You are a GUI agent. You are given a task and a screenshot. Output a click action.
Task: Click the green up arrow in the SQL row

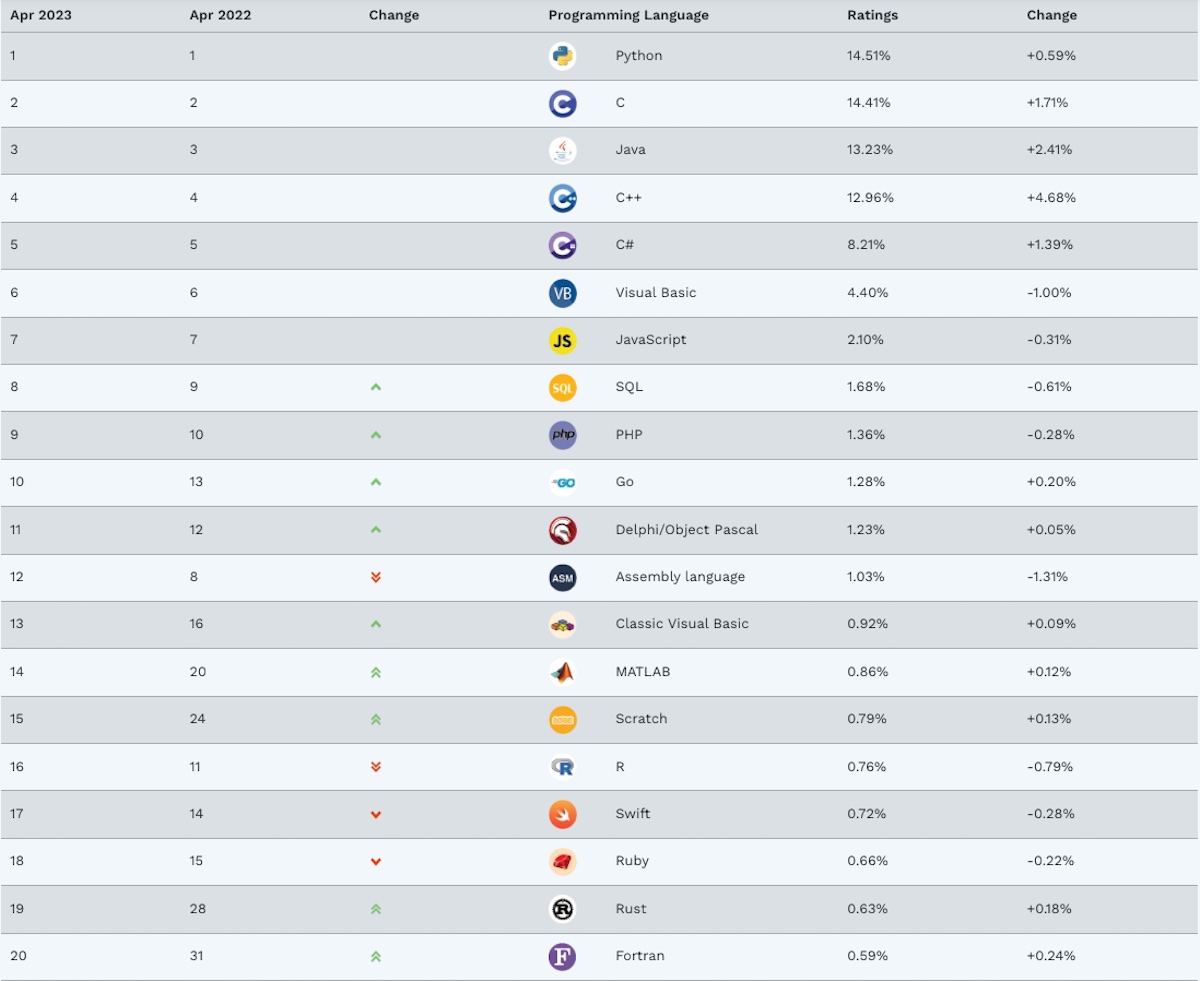pos(376,387)
